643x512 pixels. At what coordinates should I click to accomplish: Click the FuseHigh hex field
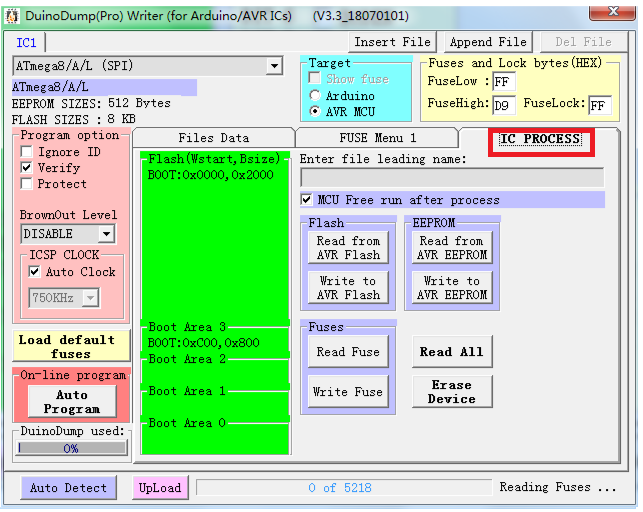click(504, 105)
